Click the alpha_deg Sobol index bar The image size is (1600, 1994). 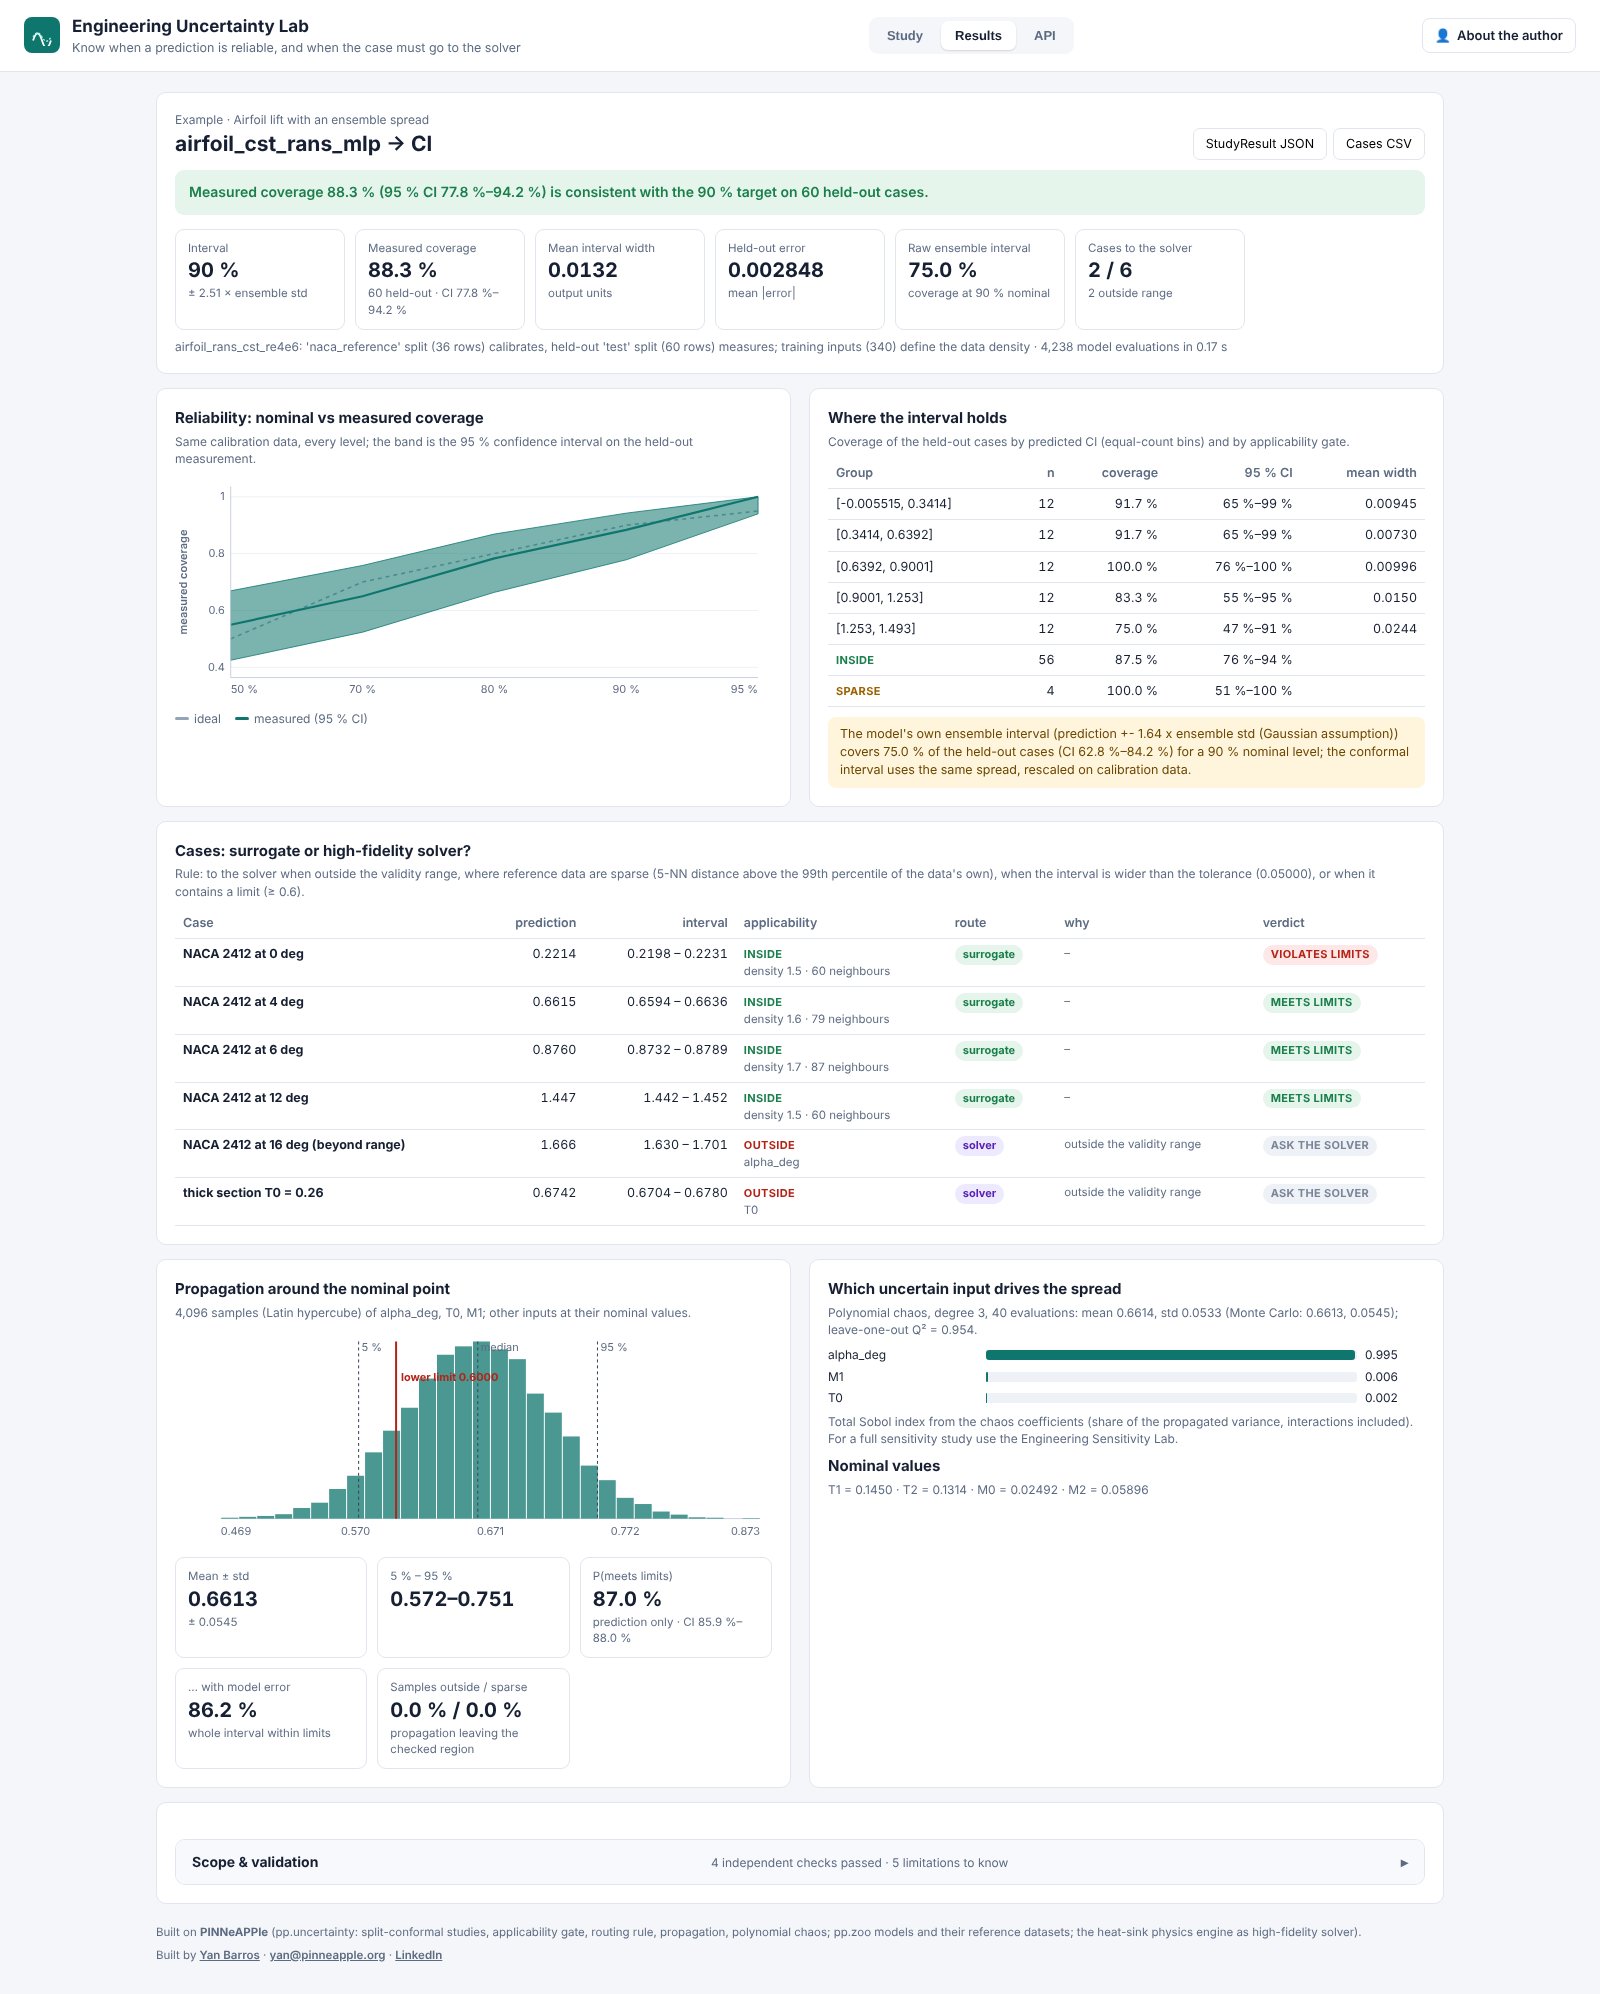1170,1355
